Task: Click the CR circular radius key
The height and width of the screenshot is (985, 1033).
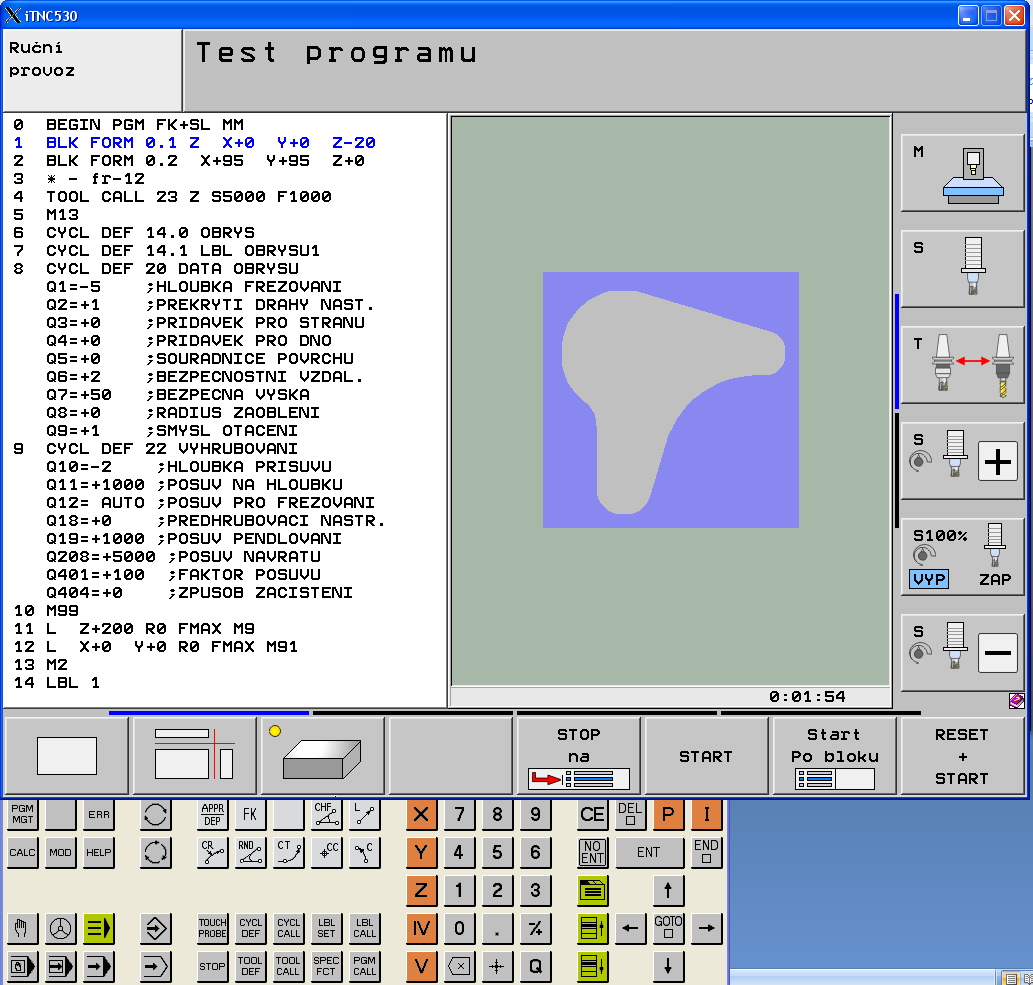Action: click(x=212, y=852)
